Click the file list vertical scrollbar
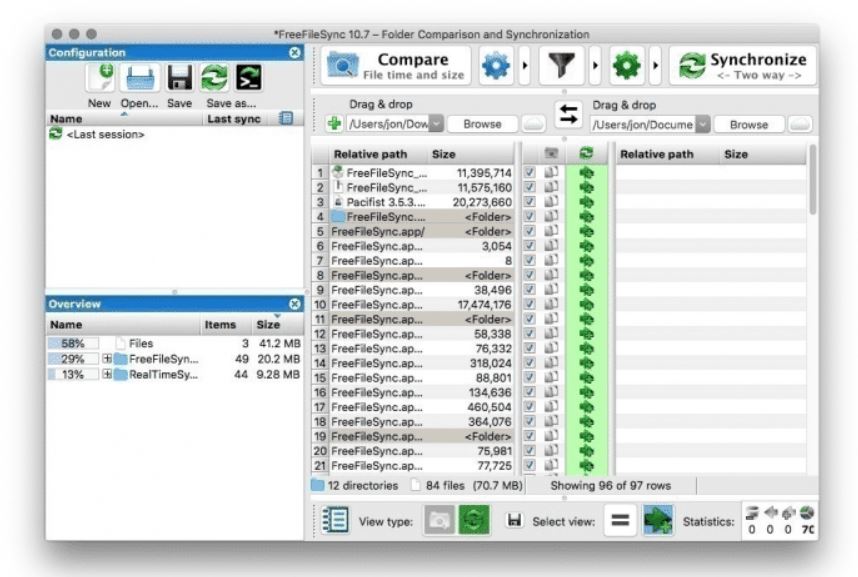858x577 pixels. tap(813, 181)
